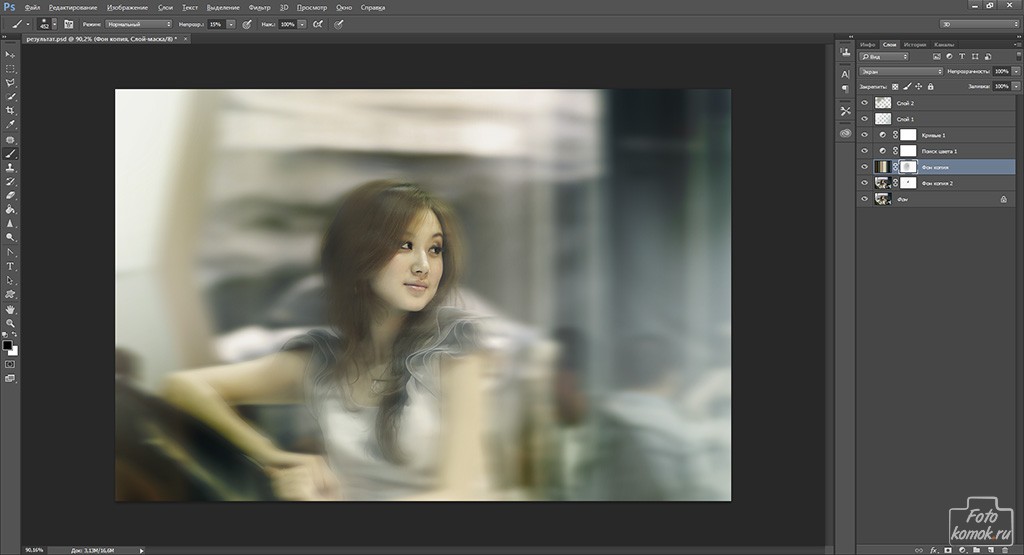This screenshot has width=1024, height=555.
Task: Hide the Слой 2 layer
Action: [x=865, y=103]
